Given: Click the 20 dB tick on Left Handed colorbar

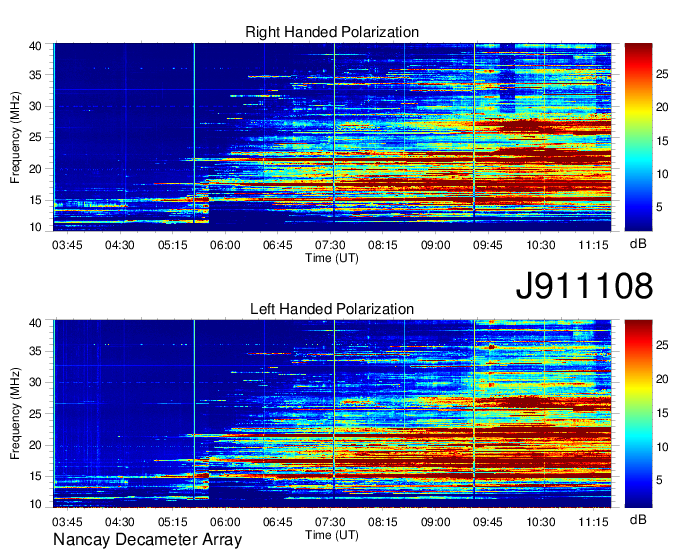Looking at the screenshot, I should 662,379.
